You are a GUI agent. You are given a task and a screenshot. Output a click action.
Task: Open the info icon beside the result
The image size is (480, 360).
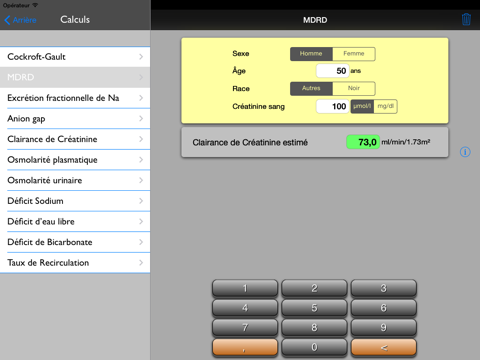pyautogui.click(x=465, y=152)
